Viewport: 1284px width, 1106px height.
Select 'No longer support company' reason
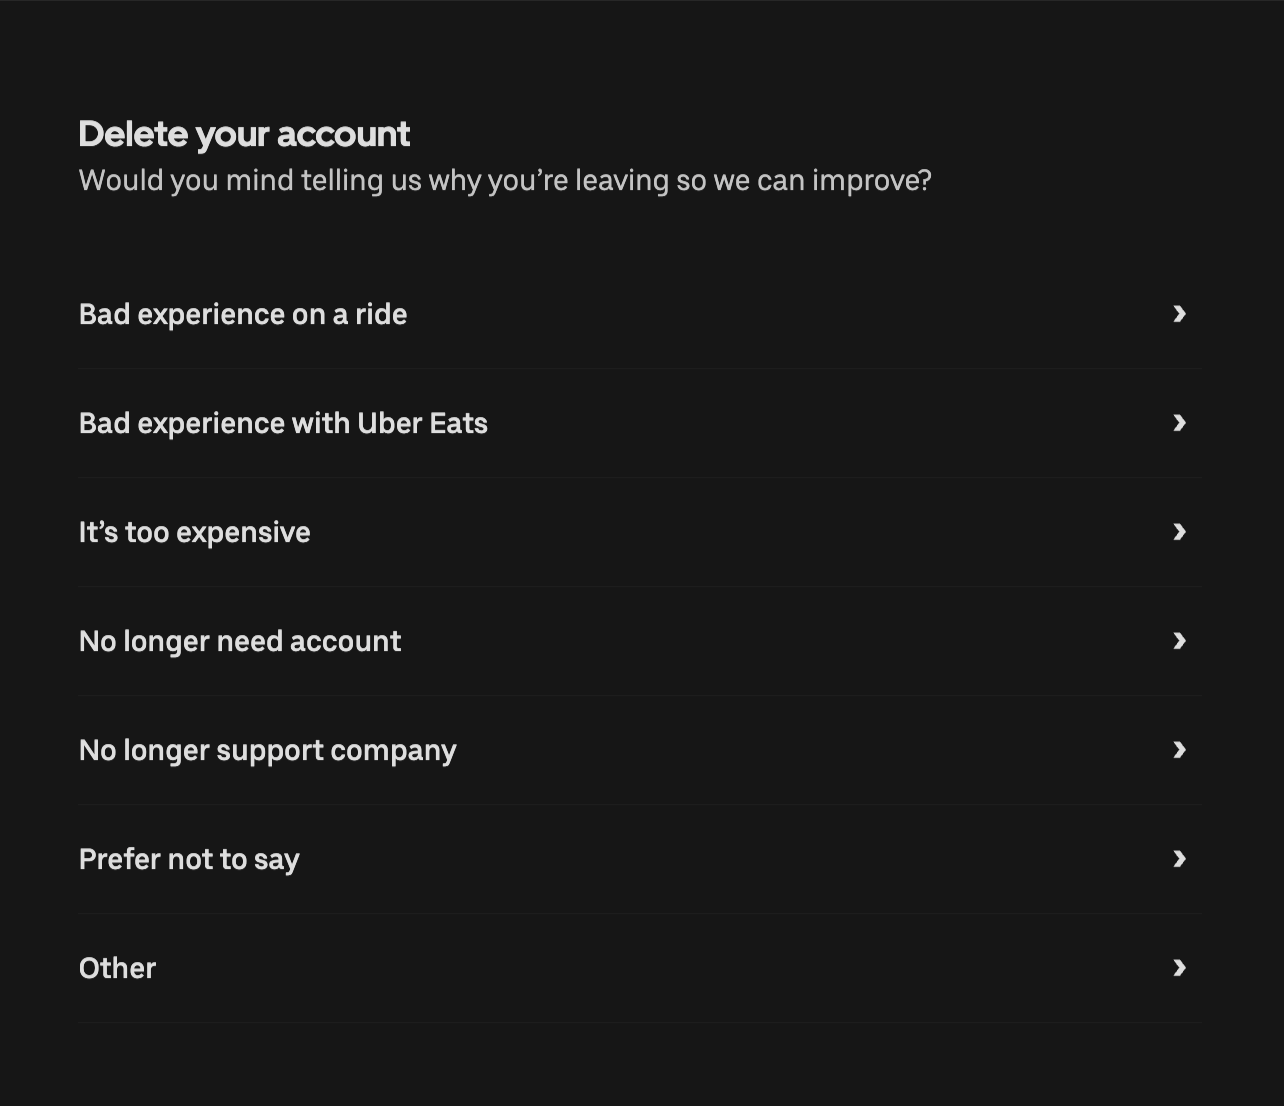[267, 750]
